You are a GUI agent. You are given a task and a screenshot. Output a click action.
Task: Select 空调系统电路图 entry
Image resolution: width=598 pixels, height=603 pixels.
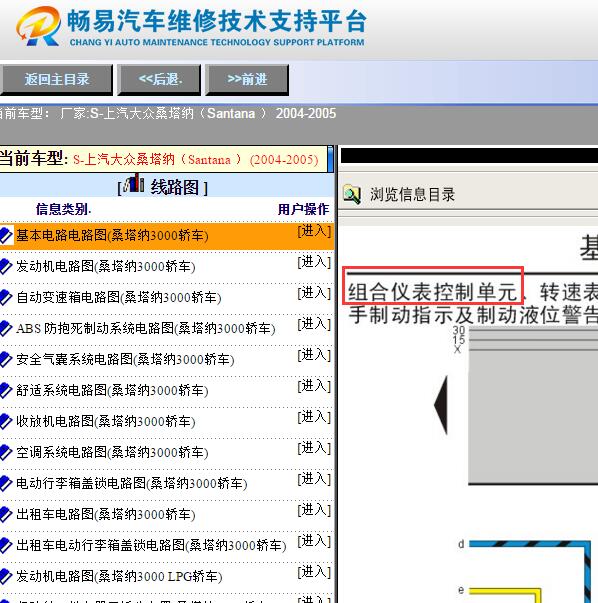pos(112,452)
